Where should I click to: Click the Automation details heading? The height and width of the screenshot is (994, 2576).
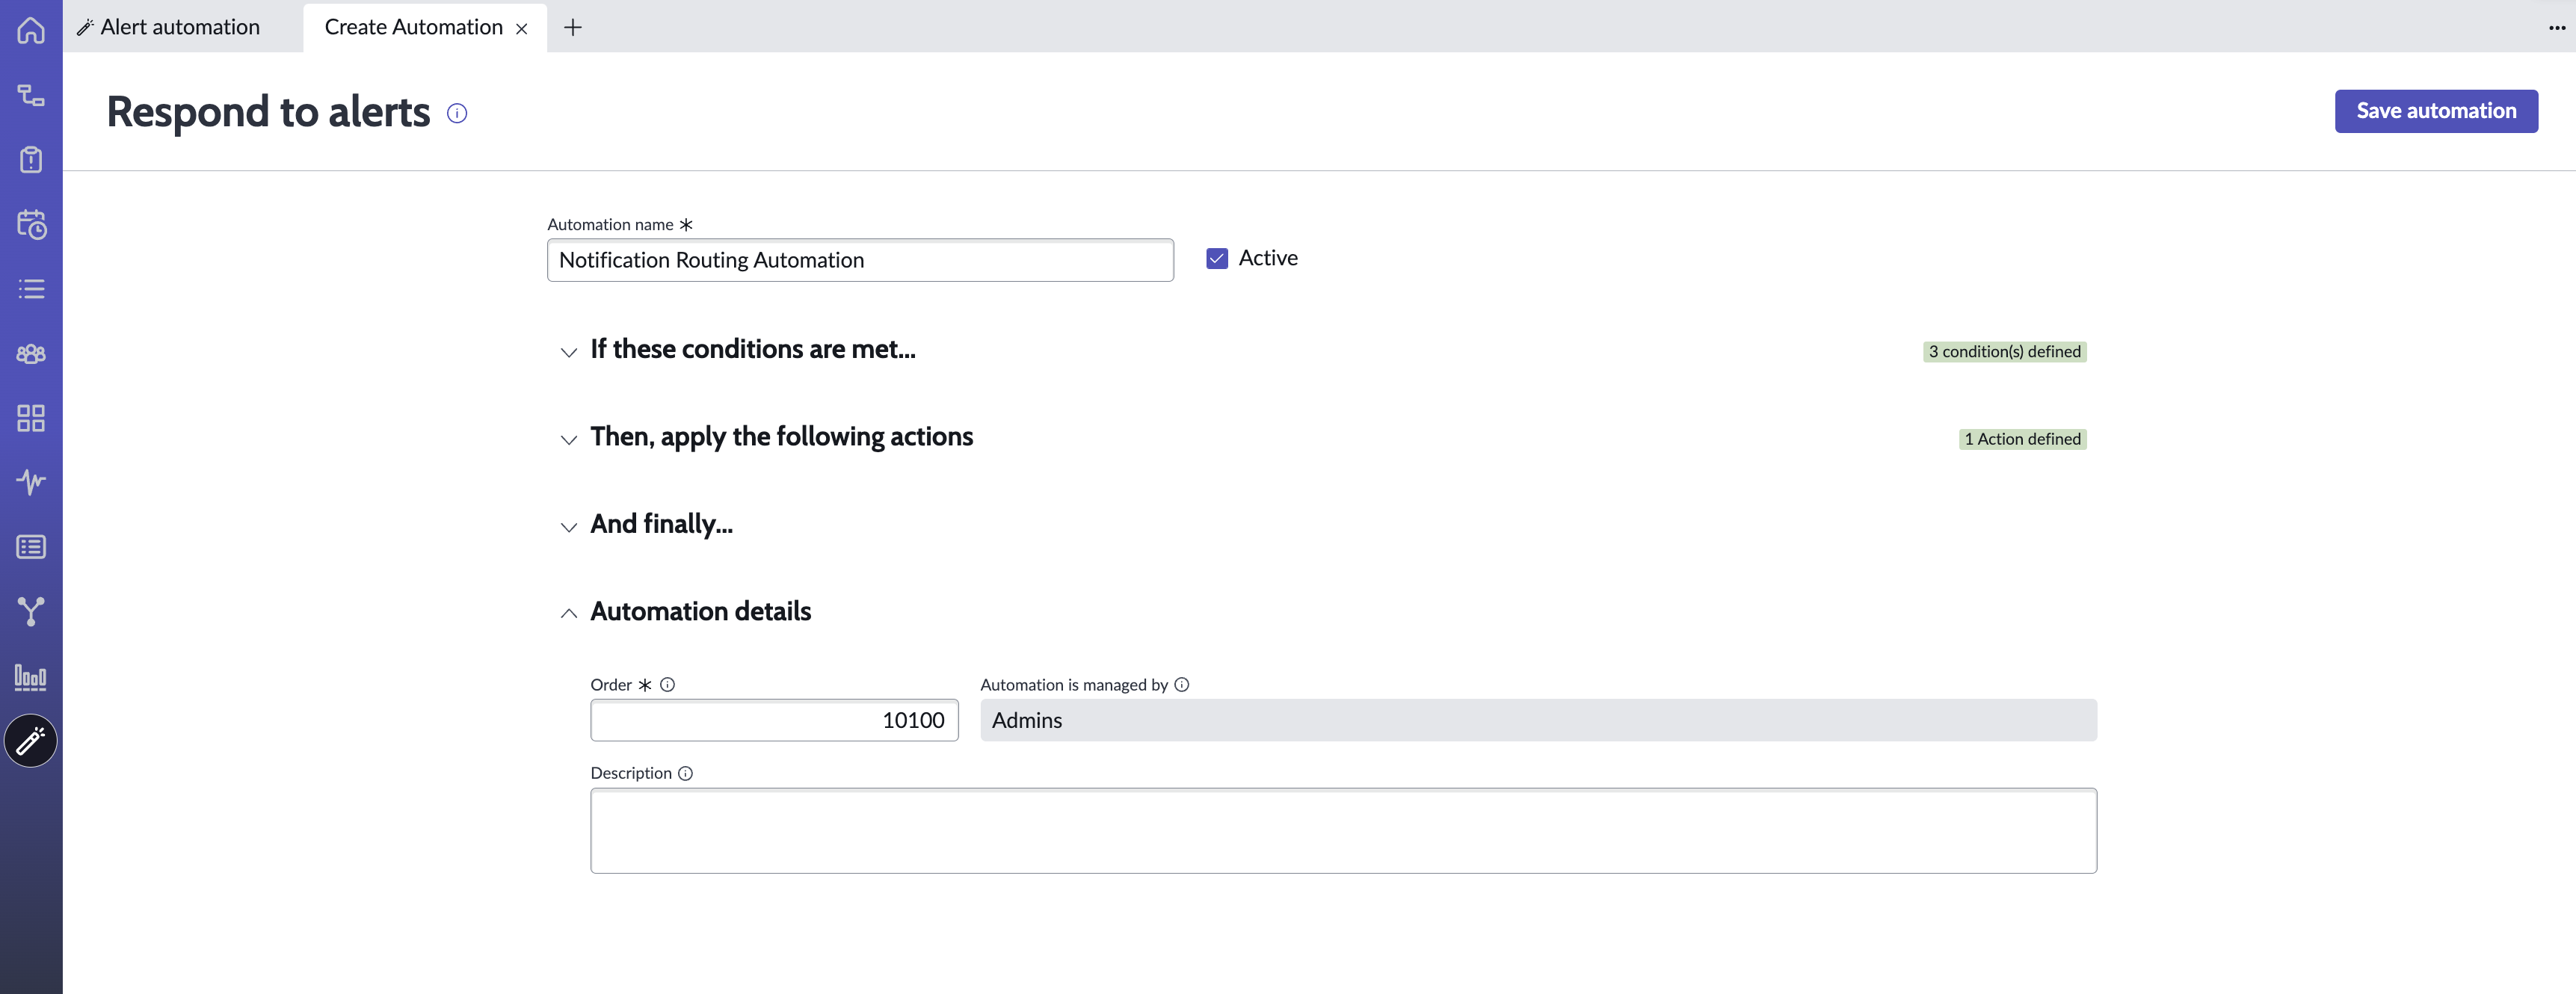point(700,611)
